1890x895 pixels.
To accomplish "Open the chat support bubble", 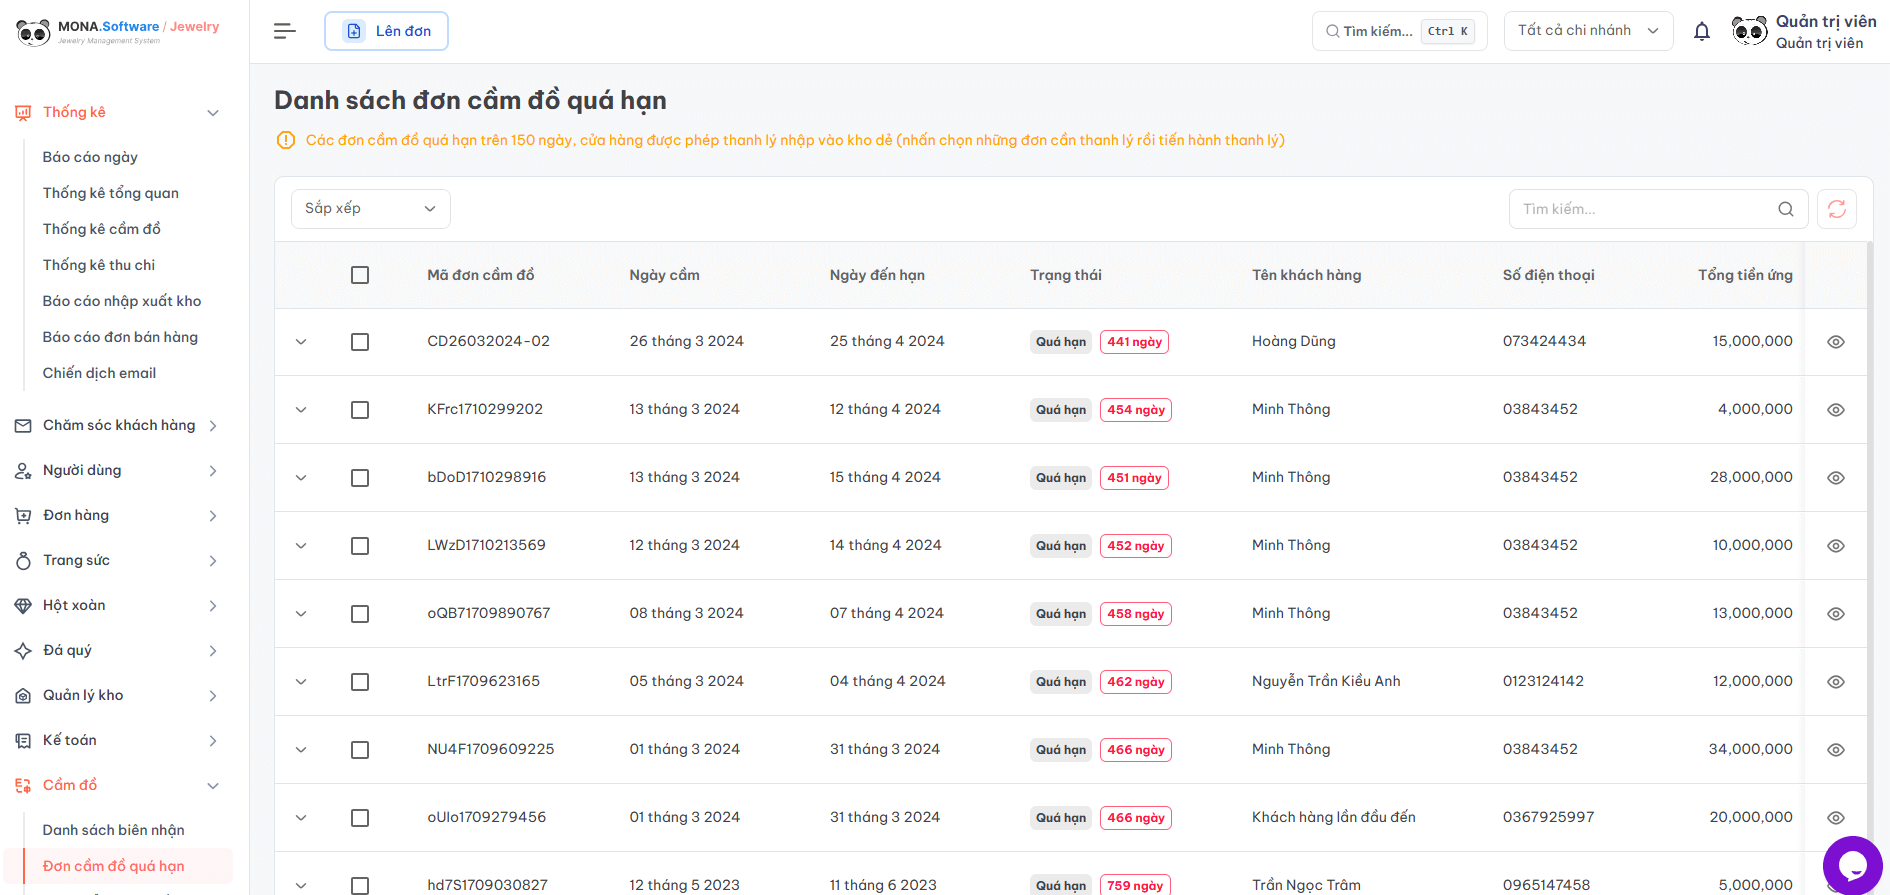I will [x=1853, y=865].
